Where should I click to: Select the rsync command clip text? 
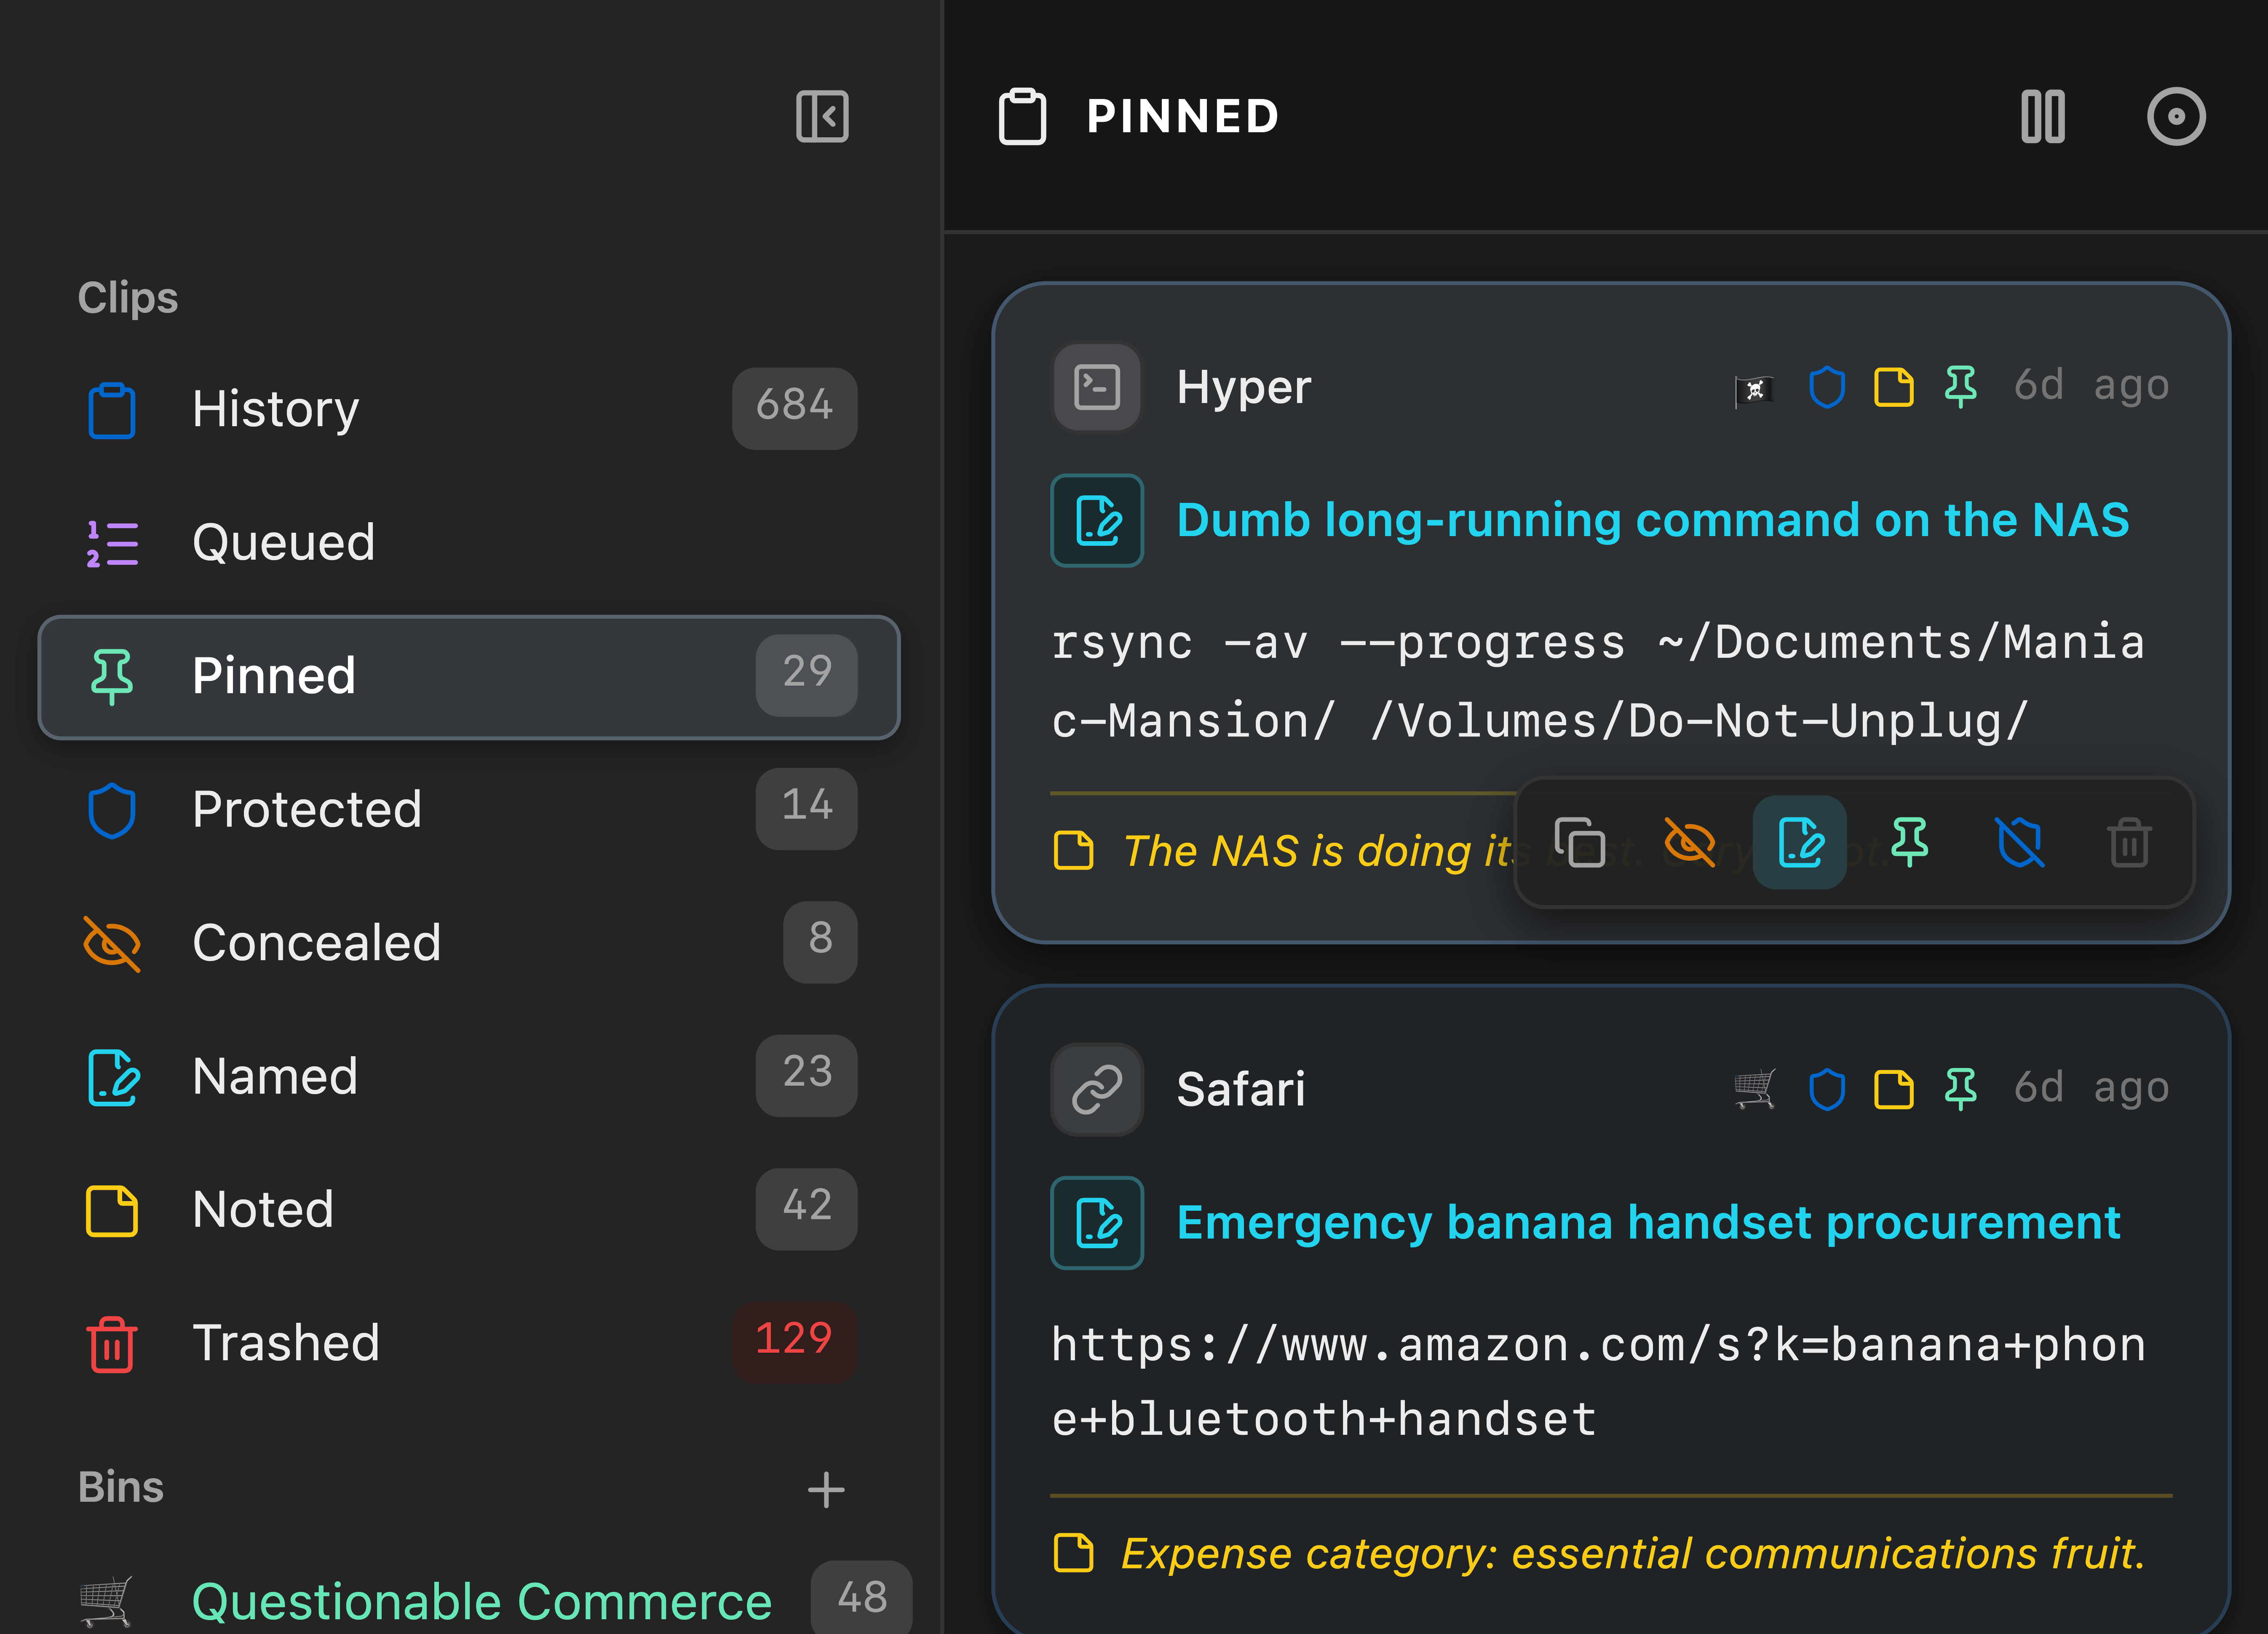pyautogui.click(x=1597, y=681)
